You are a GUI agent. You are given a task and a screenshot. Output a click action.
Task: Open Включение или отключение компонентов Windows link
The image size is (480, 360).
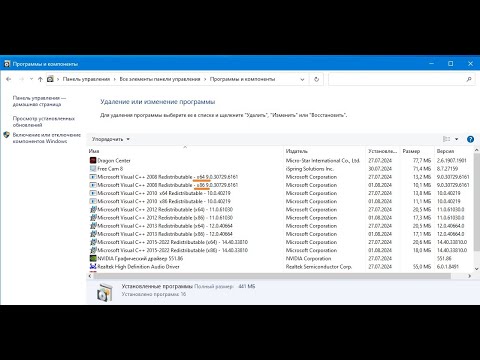(47, 138)
